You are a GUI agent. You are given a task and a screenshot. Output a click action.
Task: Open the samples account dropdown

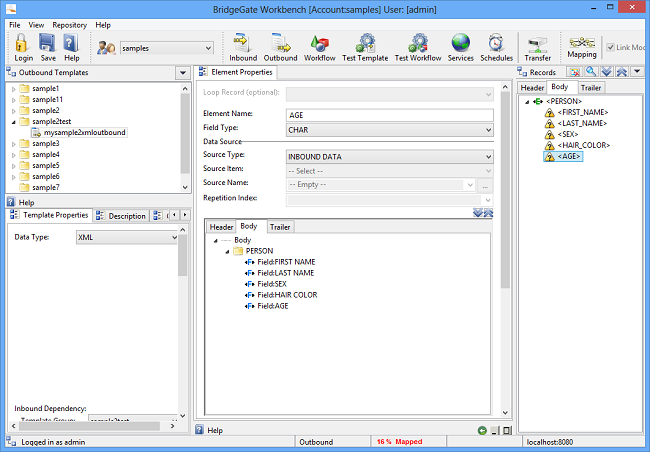[208, 48]
